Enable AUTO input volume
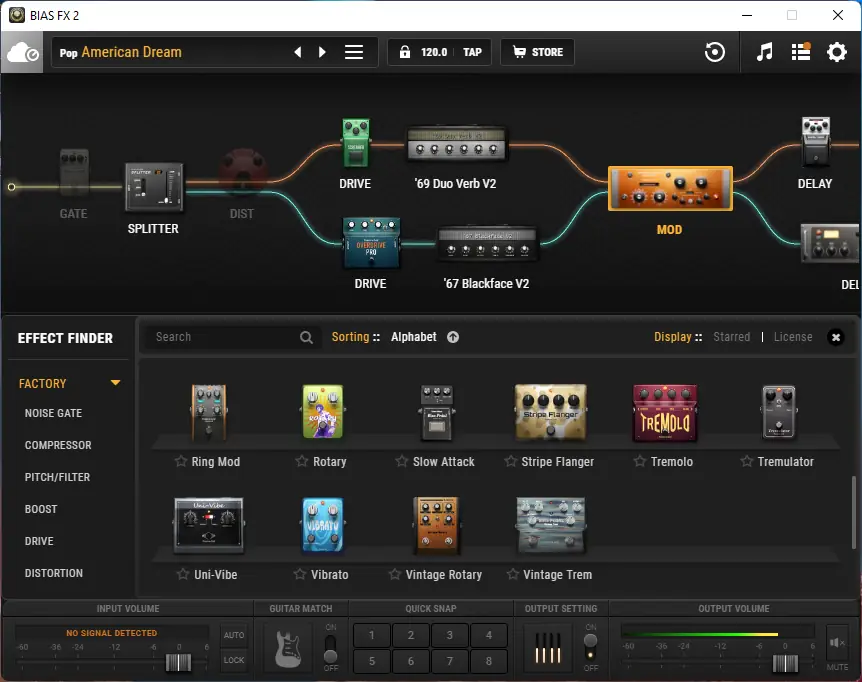862x682 pixels. tap(234, 635)
